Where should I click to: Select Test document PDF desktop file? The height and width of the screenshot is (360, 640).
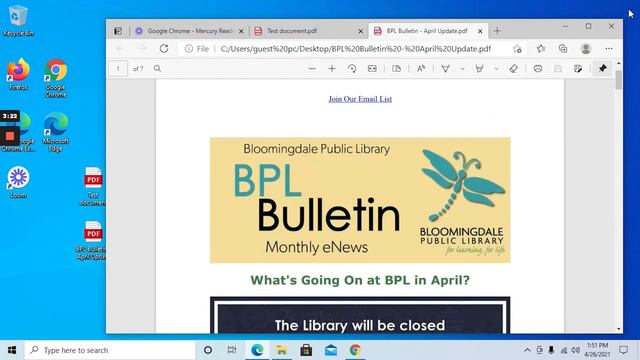pos(93,186)
